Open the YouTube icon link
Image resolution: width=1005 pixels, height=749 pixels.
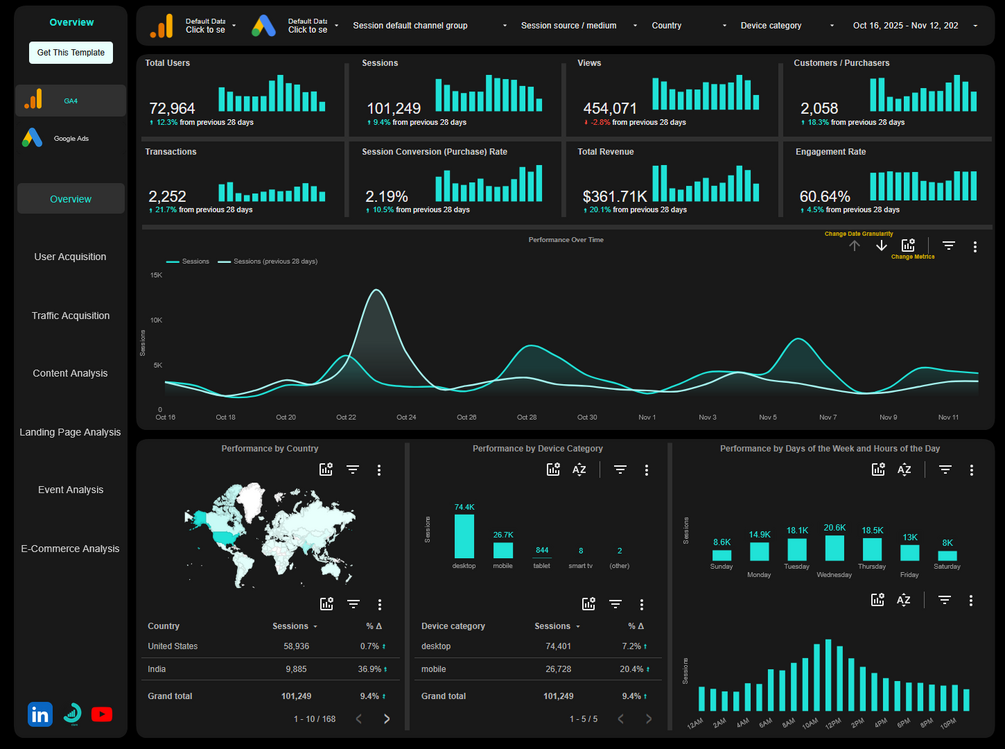pyautogui.click(x=102, y=714)
